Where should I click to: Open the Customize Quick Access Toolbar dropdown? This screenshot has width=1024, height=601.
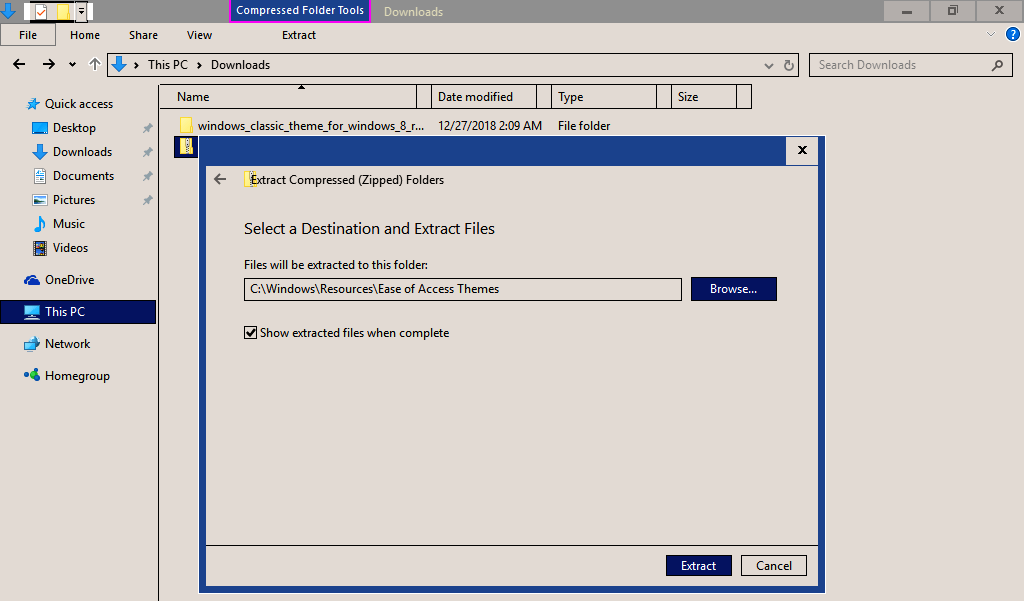pyautogui.click(x=81, y=12)
